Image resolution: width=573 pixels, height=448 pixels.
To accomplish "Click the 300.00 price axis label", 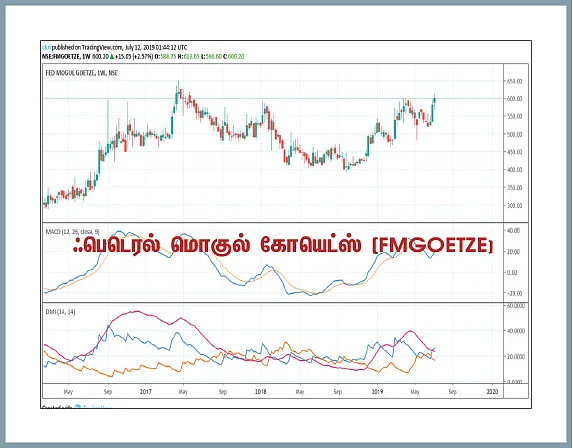I will tap(514, 205).
